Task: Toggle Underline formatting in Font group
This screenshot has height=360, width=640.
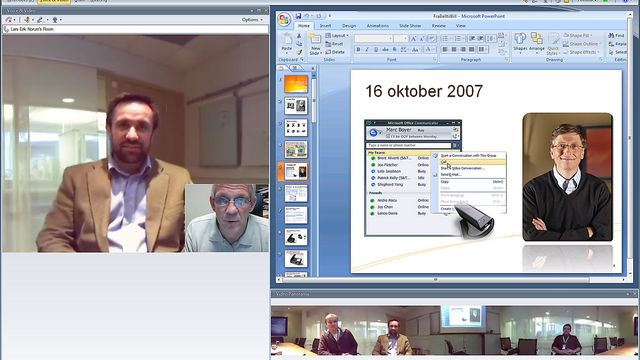Action: [x=376, y=49]
